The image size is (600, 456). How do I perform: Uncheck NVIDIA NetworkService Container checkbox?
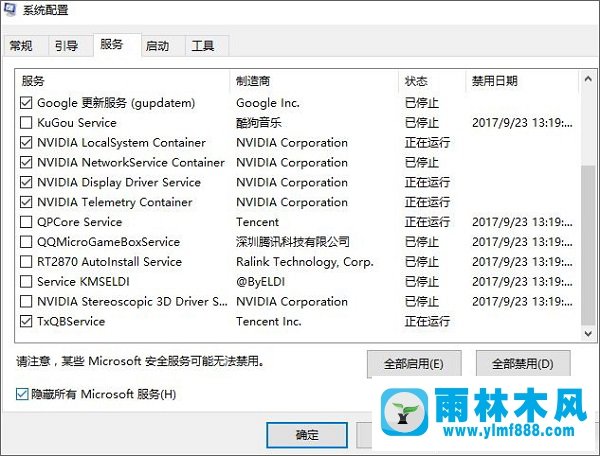click(x=26, y=162)
